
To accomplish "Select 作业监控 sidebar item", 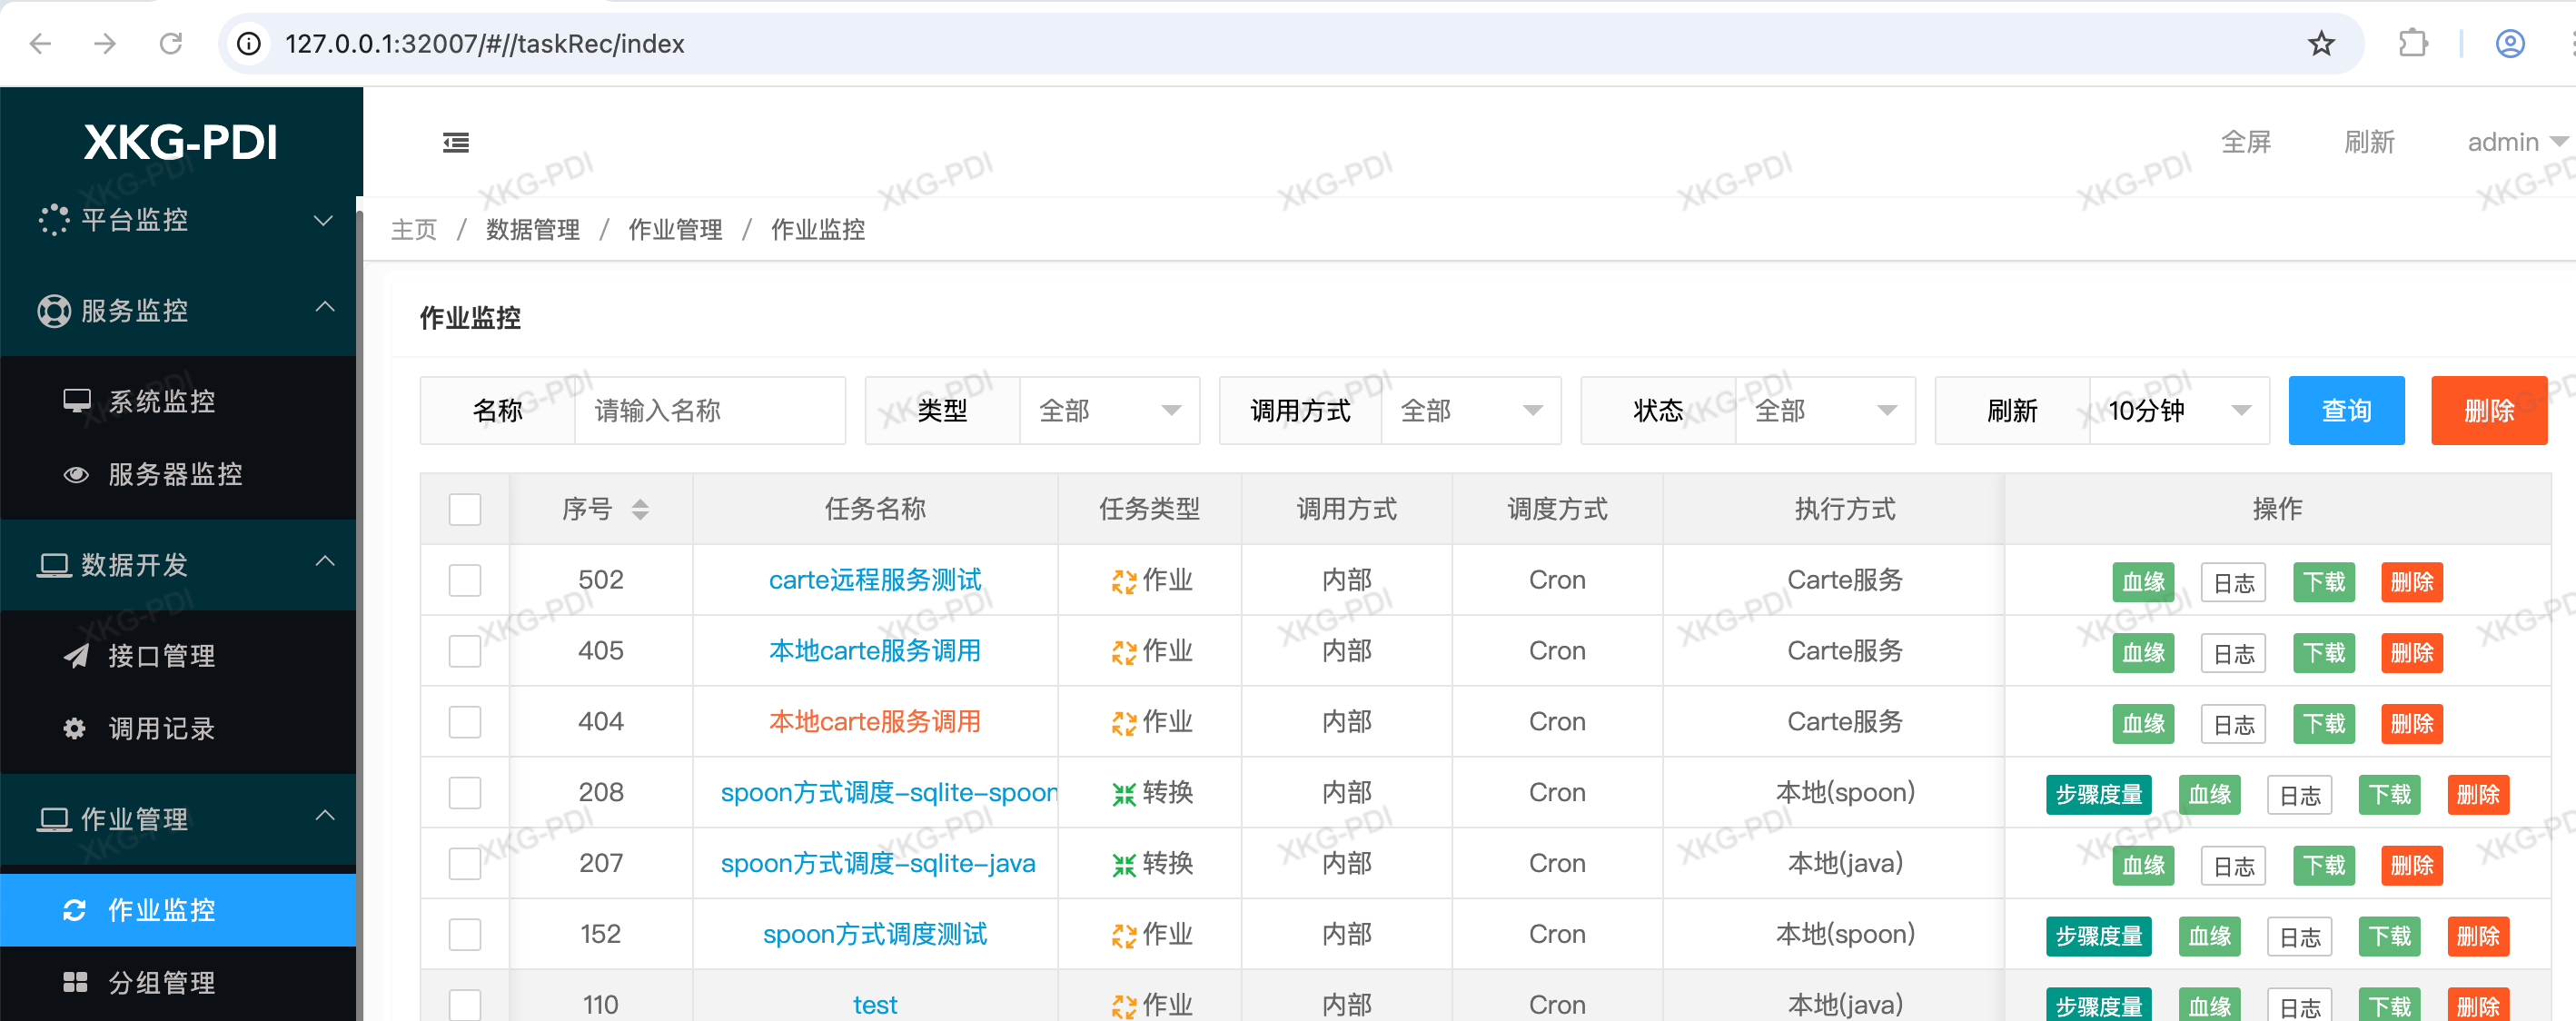I will click(x=160, y=910).
